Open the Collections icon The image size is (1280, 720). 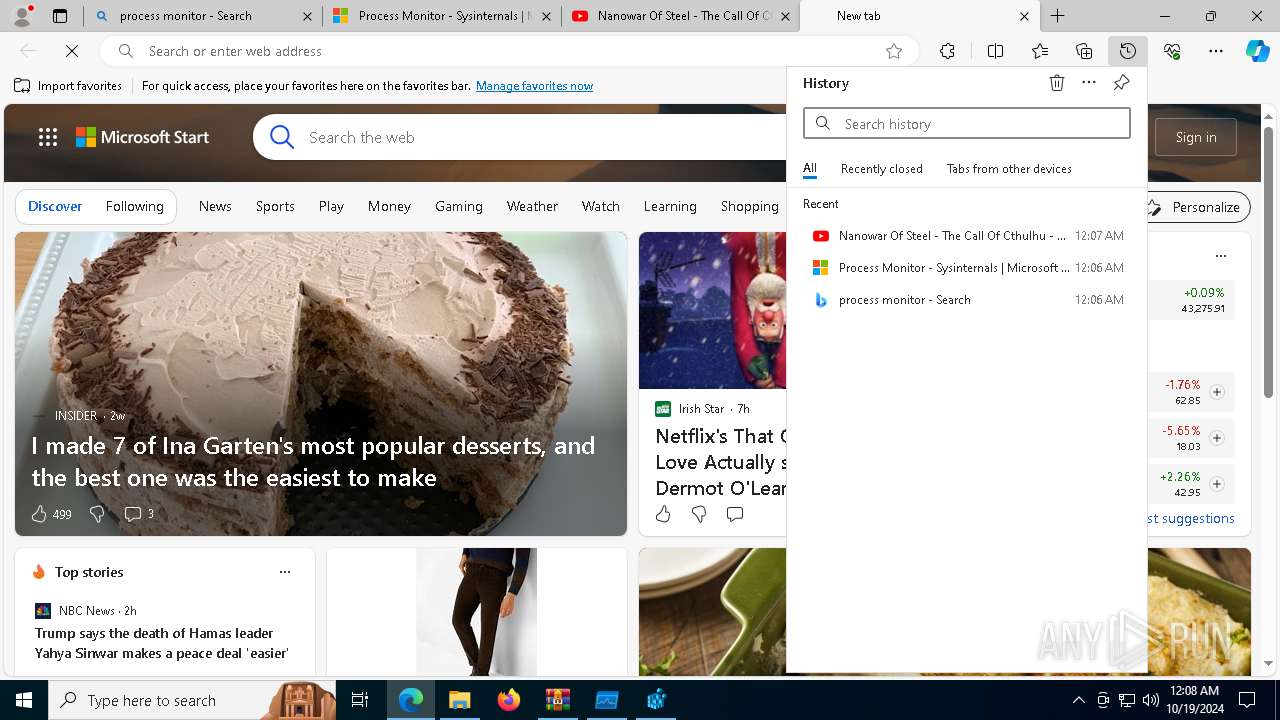tap(1084, 51)
